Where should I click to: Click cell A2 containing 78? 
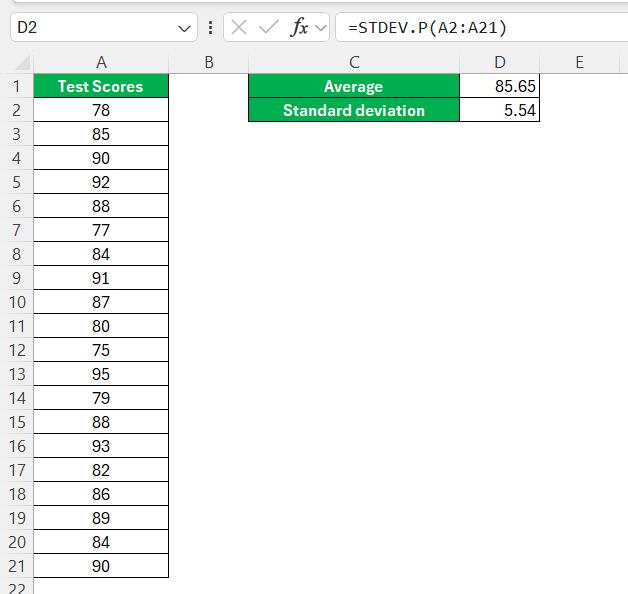click(101, 110)
